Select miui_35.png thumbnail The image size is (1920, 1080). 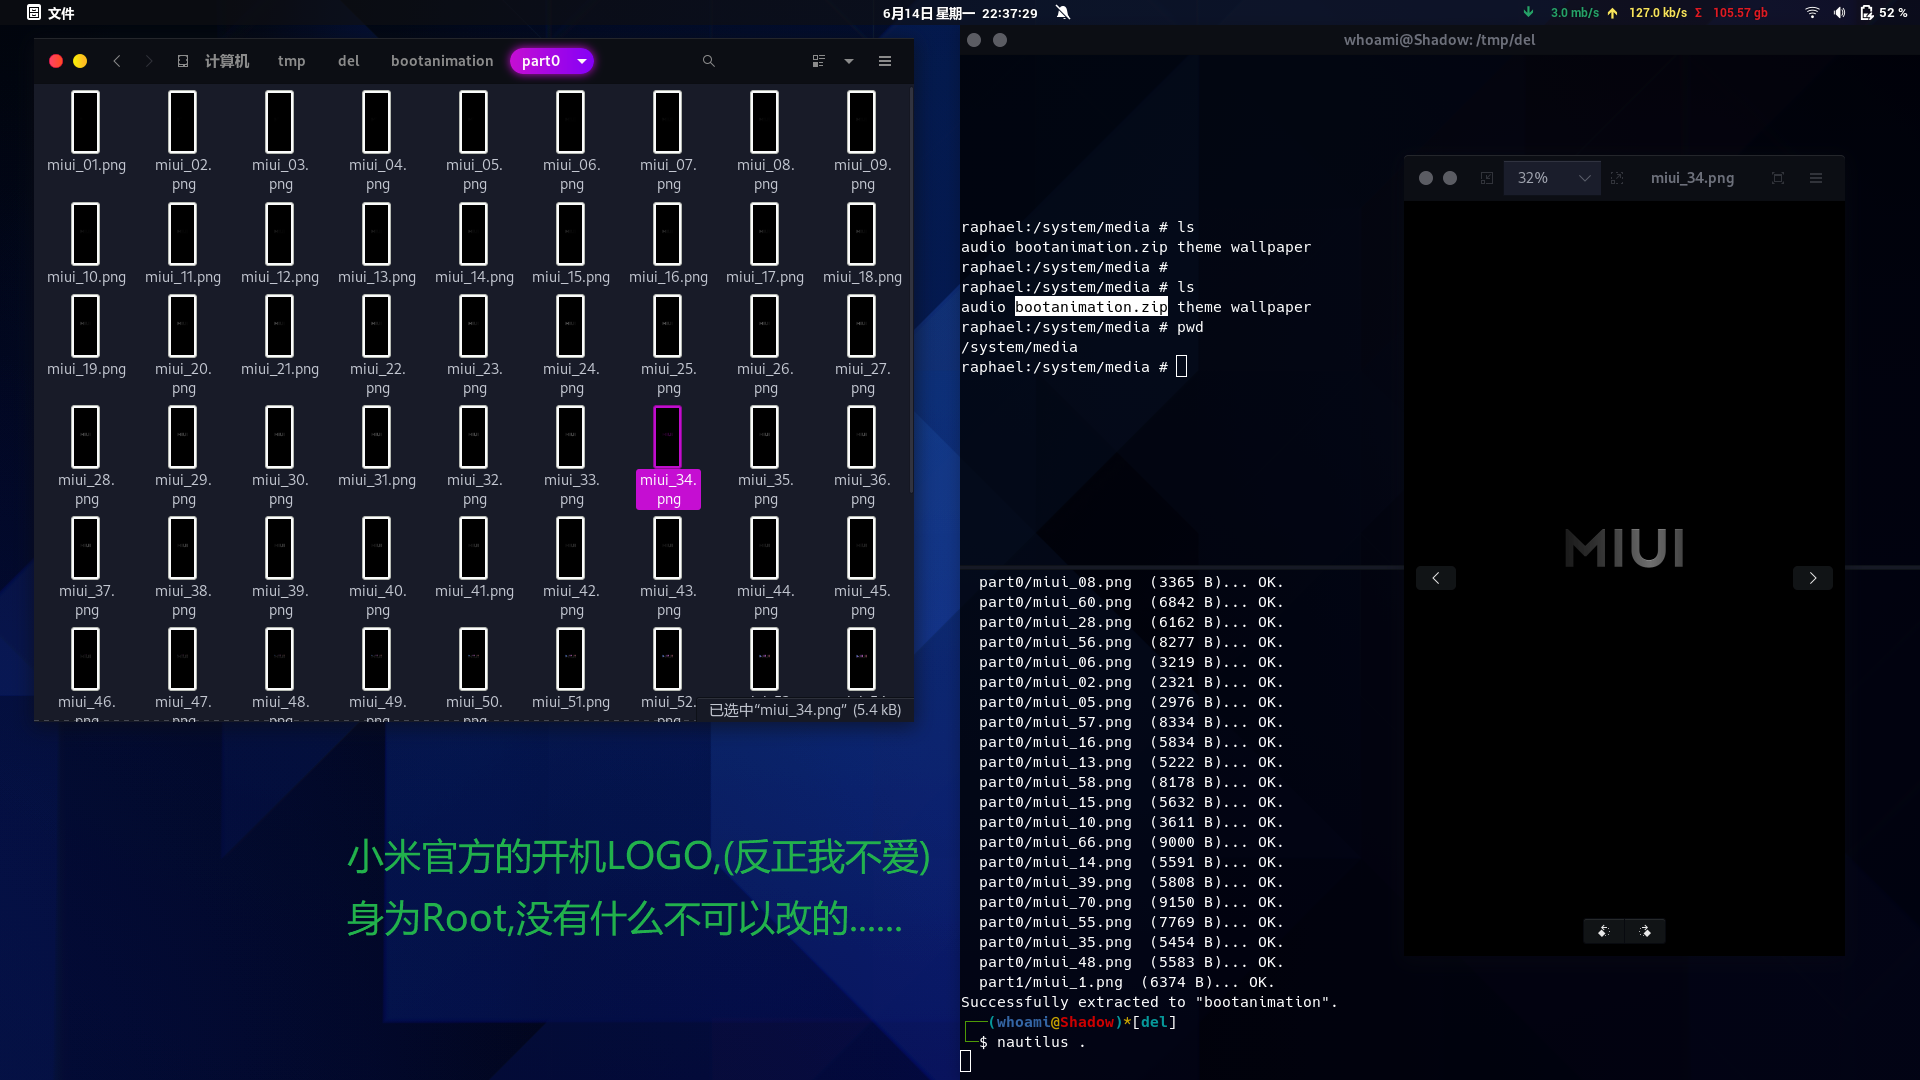pyautogui.click(x=765, y=437)
